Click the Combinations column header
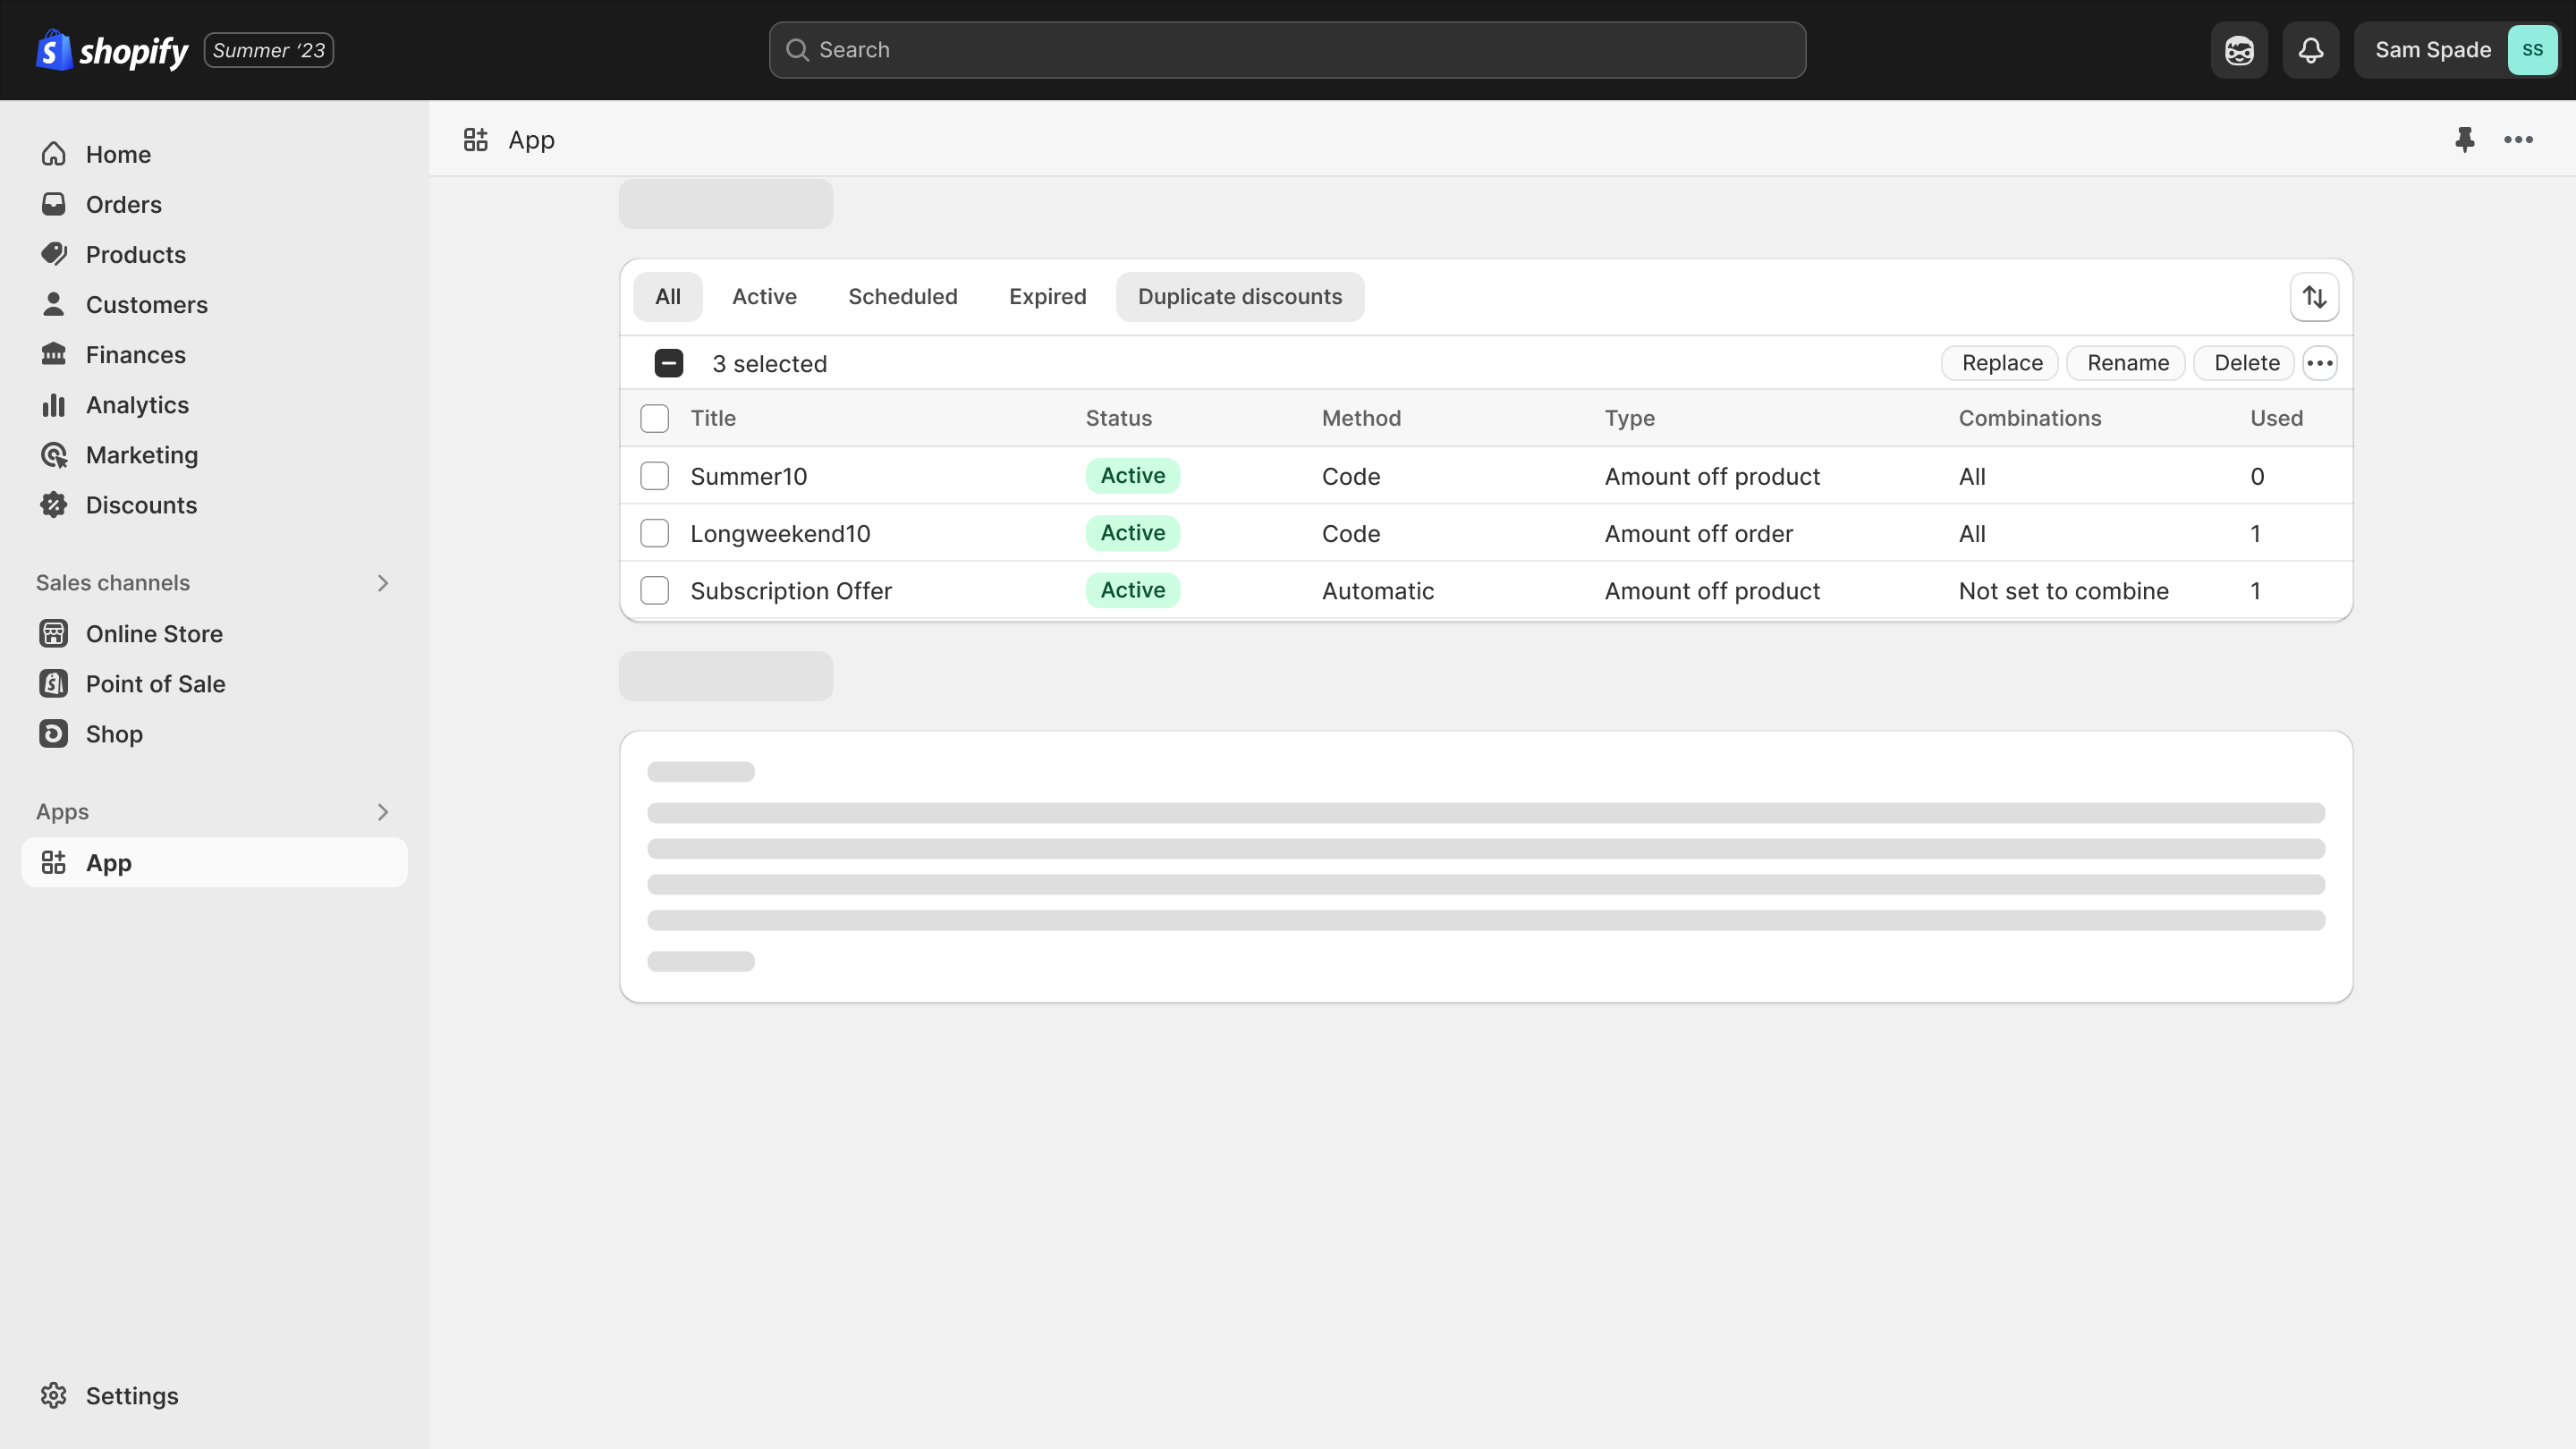This screenshot has height=1449, width=2576. tap(2030, 418)
